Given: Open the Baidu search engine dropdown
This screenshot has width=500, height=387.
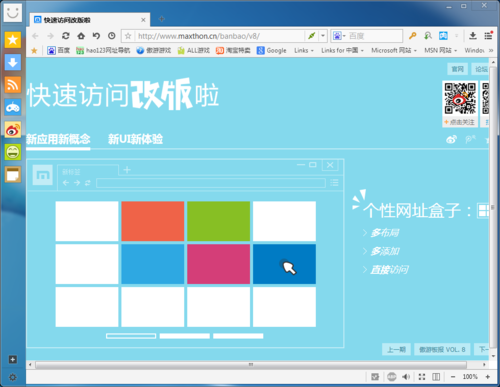Looking at the screenshot, I should coord(339,36).
